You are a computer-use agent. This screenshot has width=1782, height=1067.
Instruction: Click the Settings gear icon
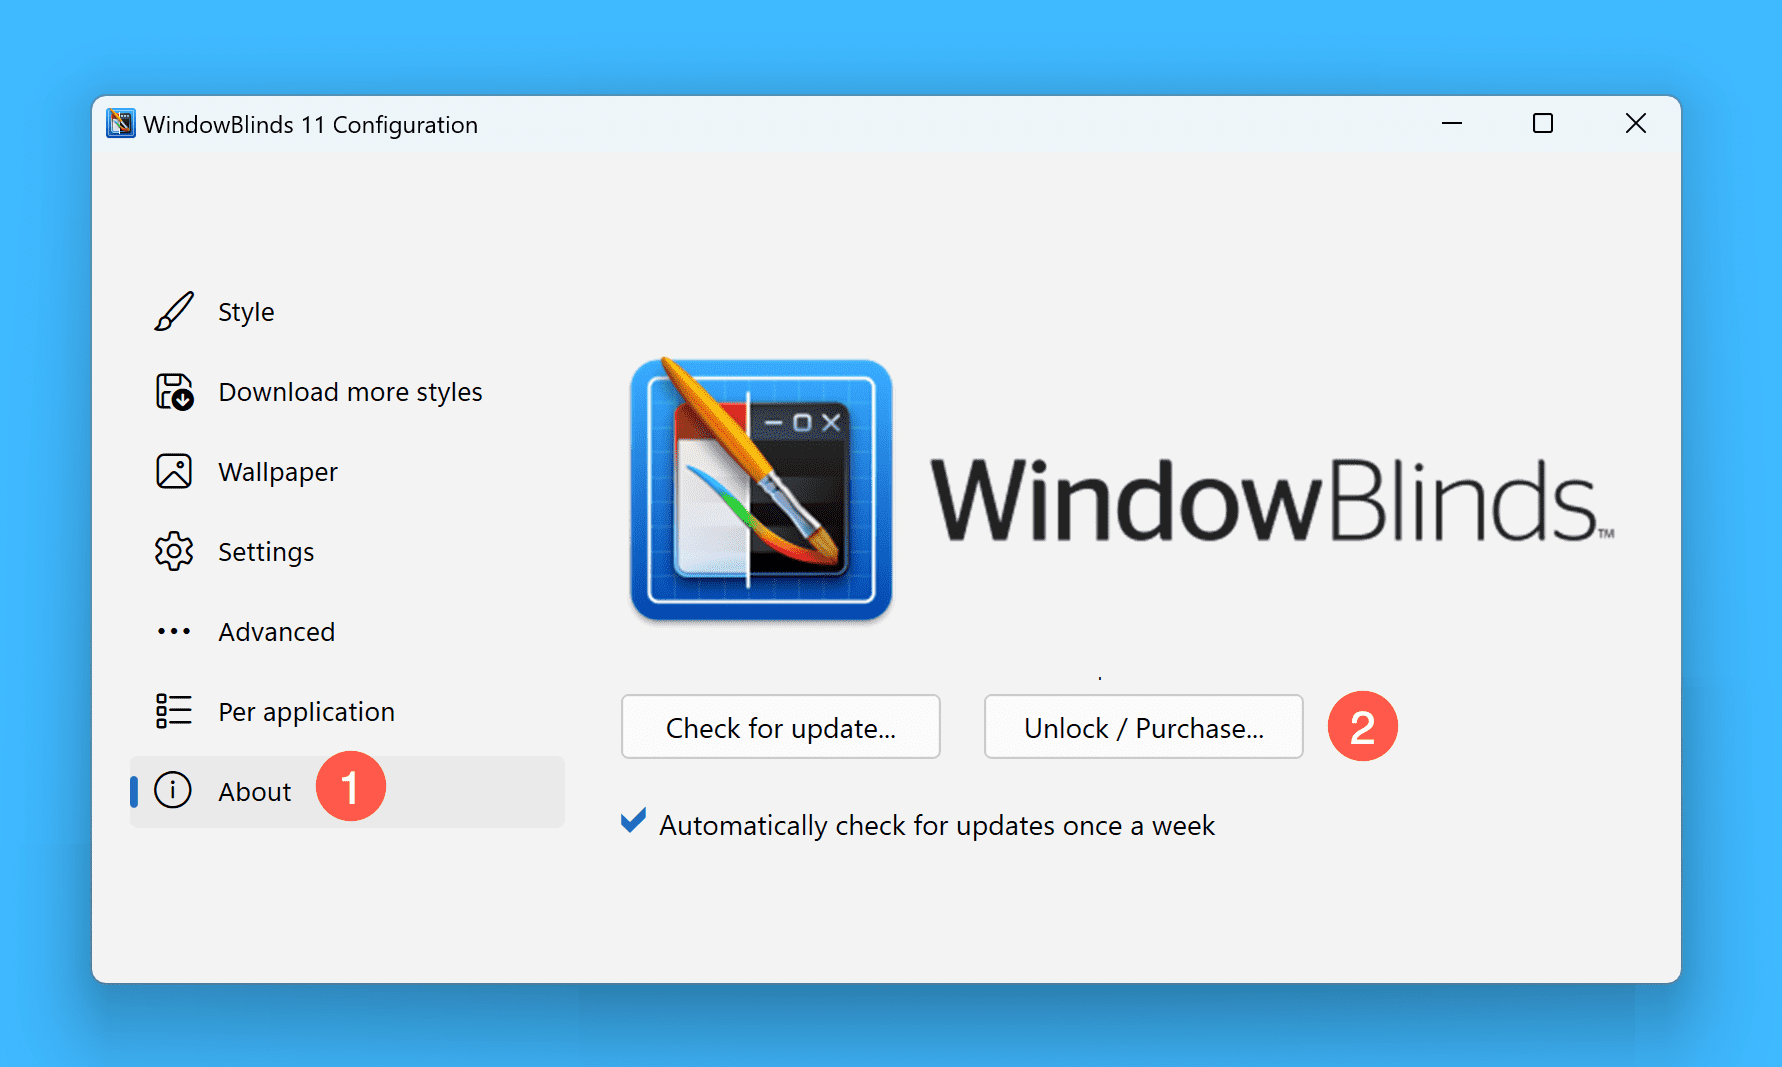[174, 551]
